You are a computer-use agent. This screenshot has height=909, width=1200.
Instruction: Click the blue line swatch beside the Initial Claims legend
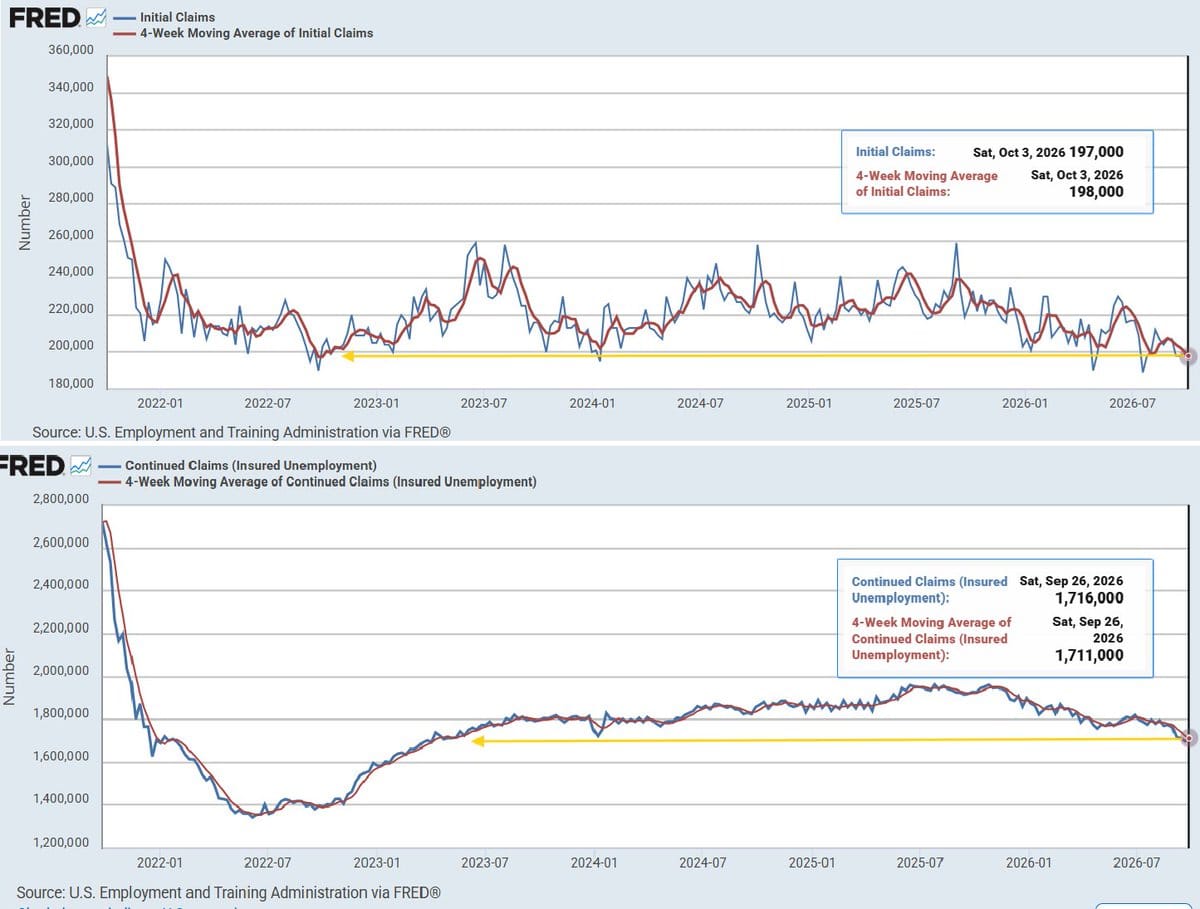pos(125,18)
